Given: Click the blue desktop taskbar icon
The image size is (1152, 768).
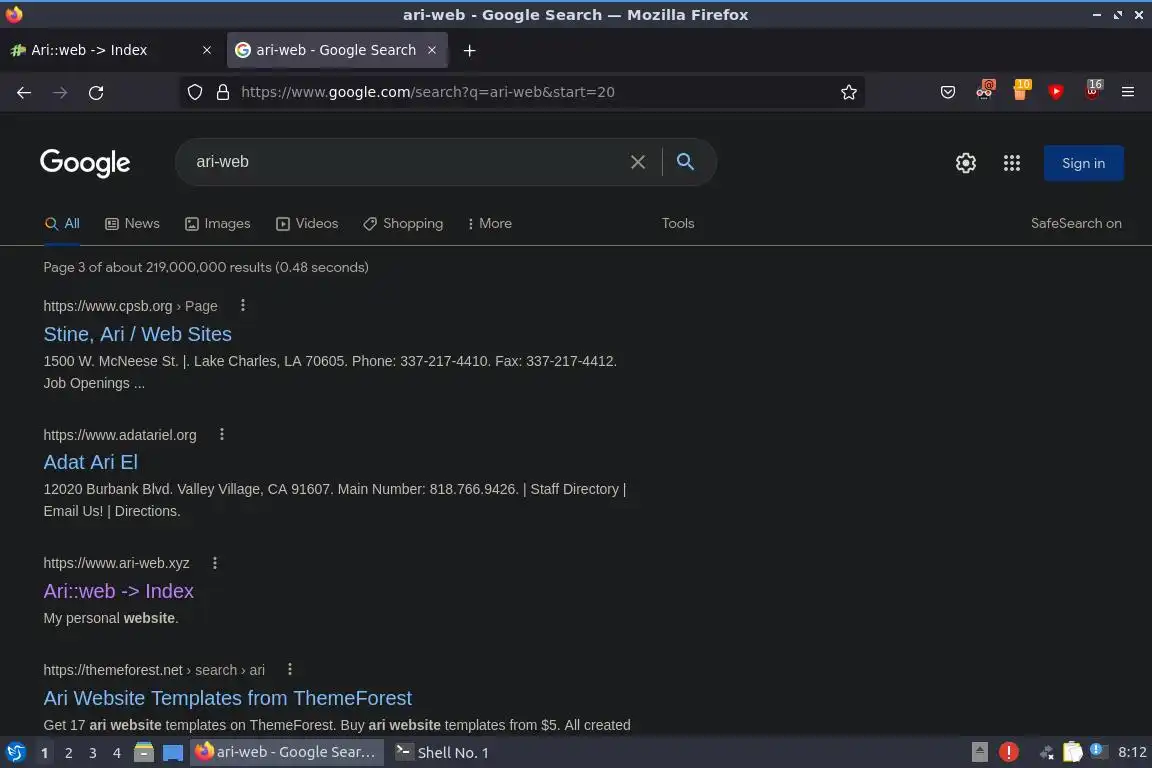Looking at the screenshot, I should coord(173,753).
